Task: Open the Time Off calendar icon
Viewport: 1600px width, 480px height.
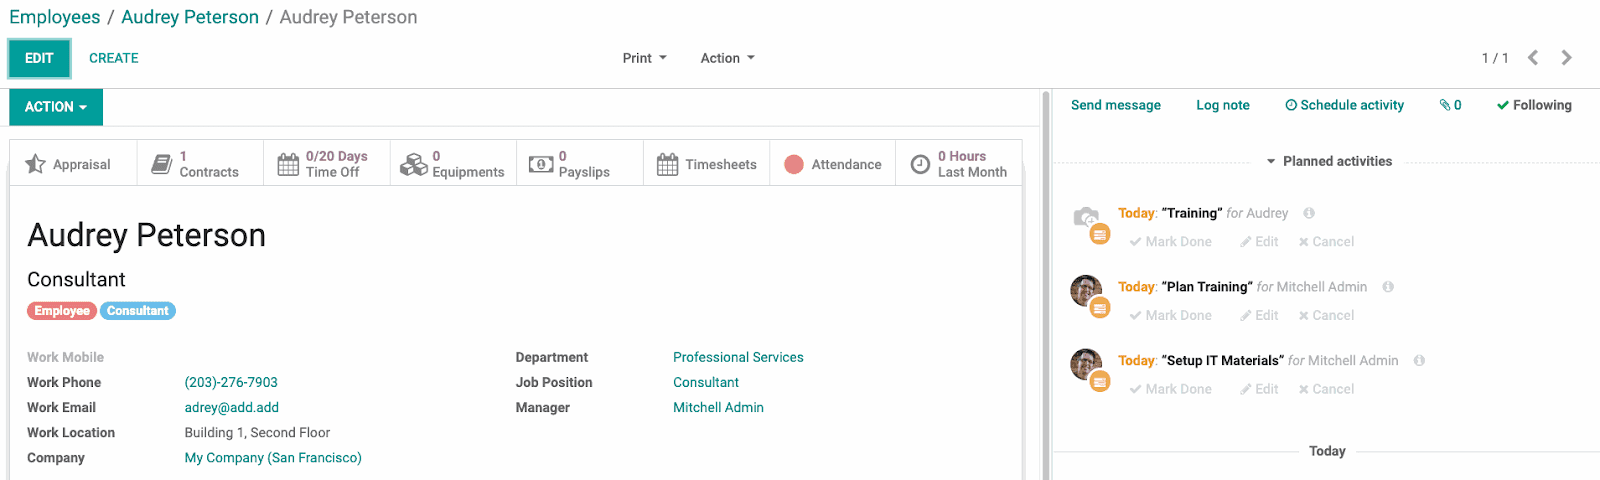Action: [x=288, y=164]
